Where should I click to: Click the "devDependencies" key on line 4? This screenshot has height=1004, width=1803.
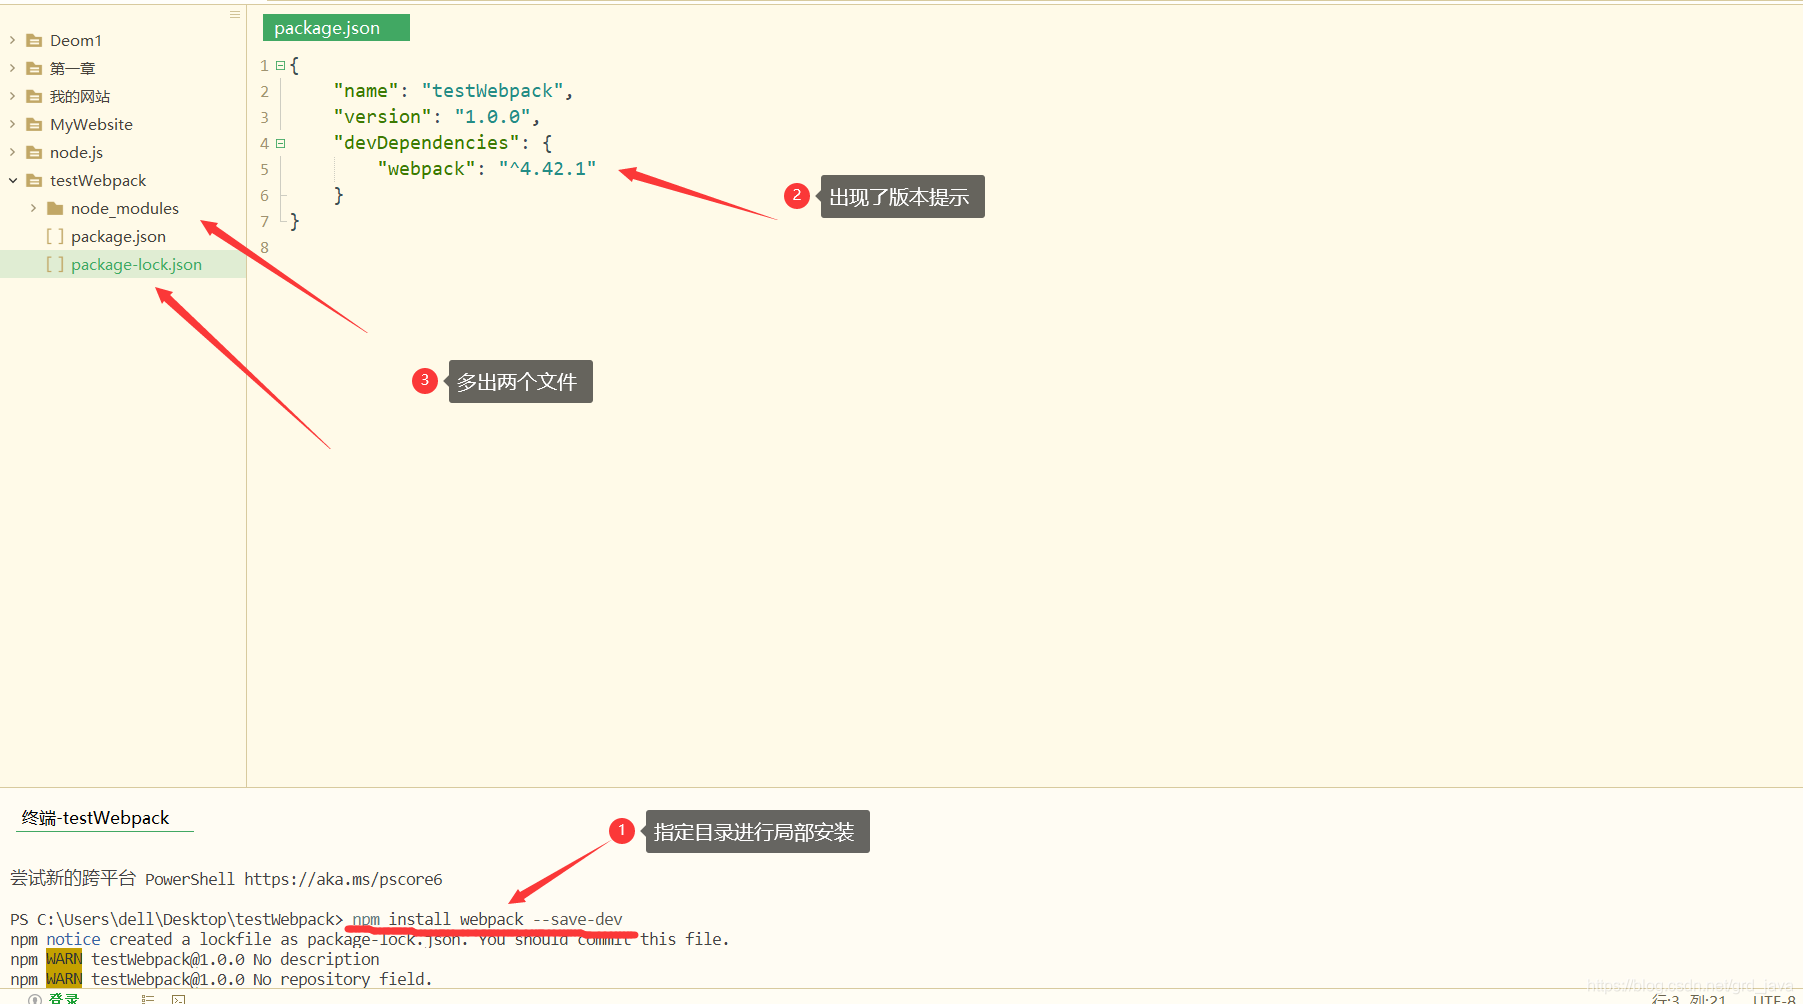pyautogui.click(x=426, y=143)
